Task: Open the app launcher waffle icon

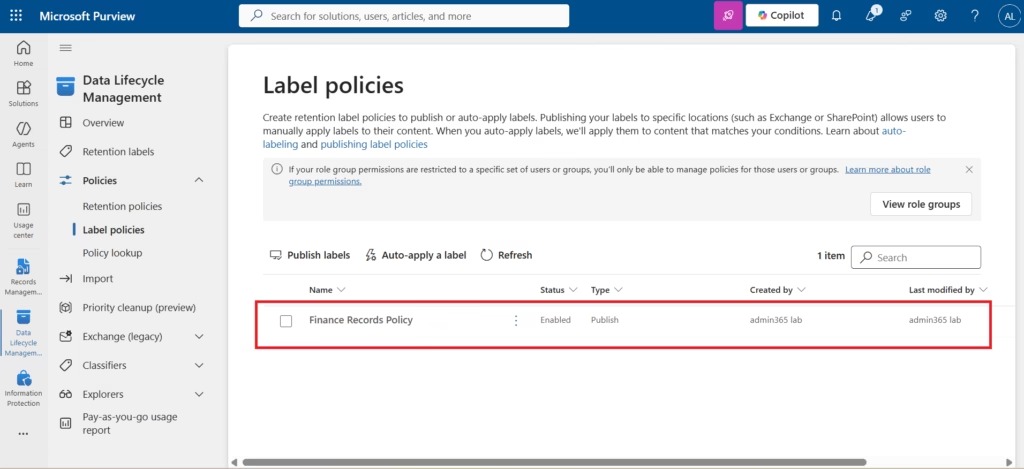Action: (16, 16)
